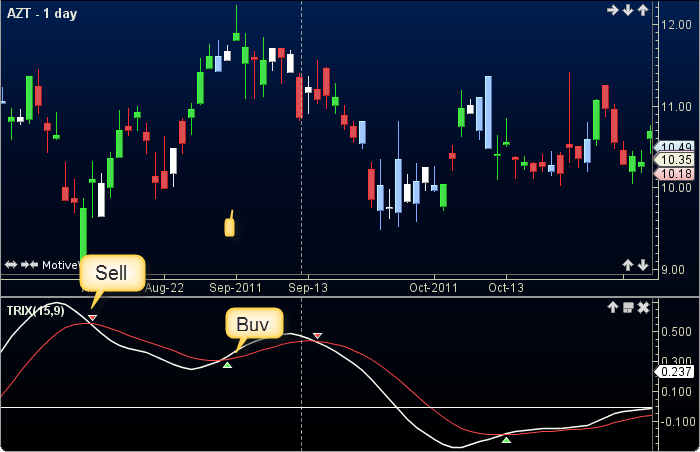The height and width of the screenshot is (452, 700).
Task: Click the red sell marker near Sep-13
Action: coord(317,335)
